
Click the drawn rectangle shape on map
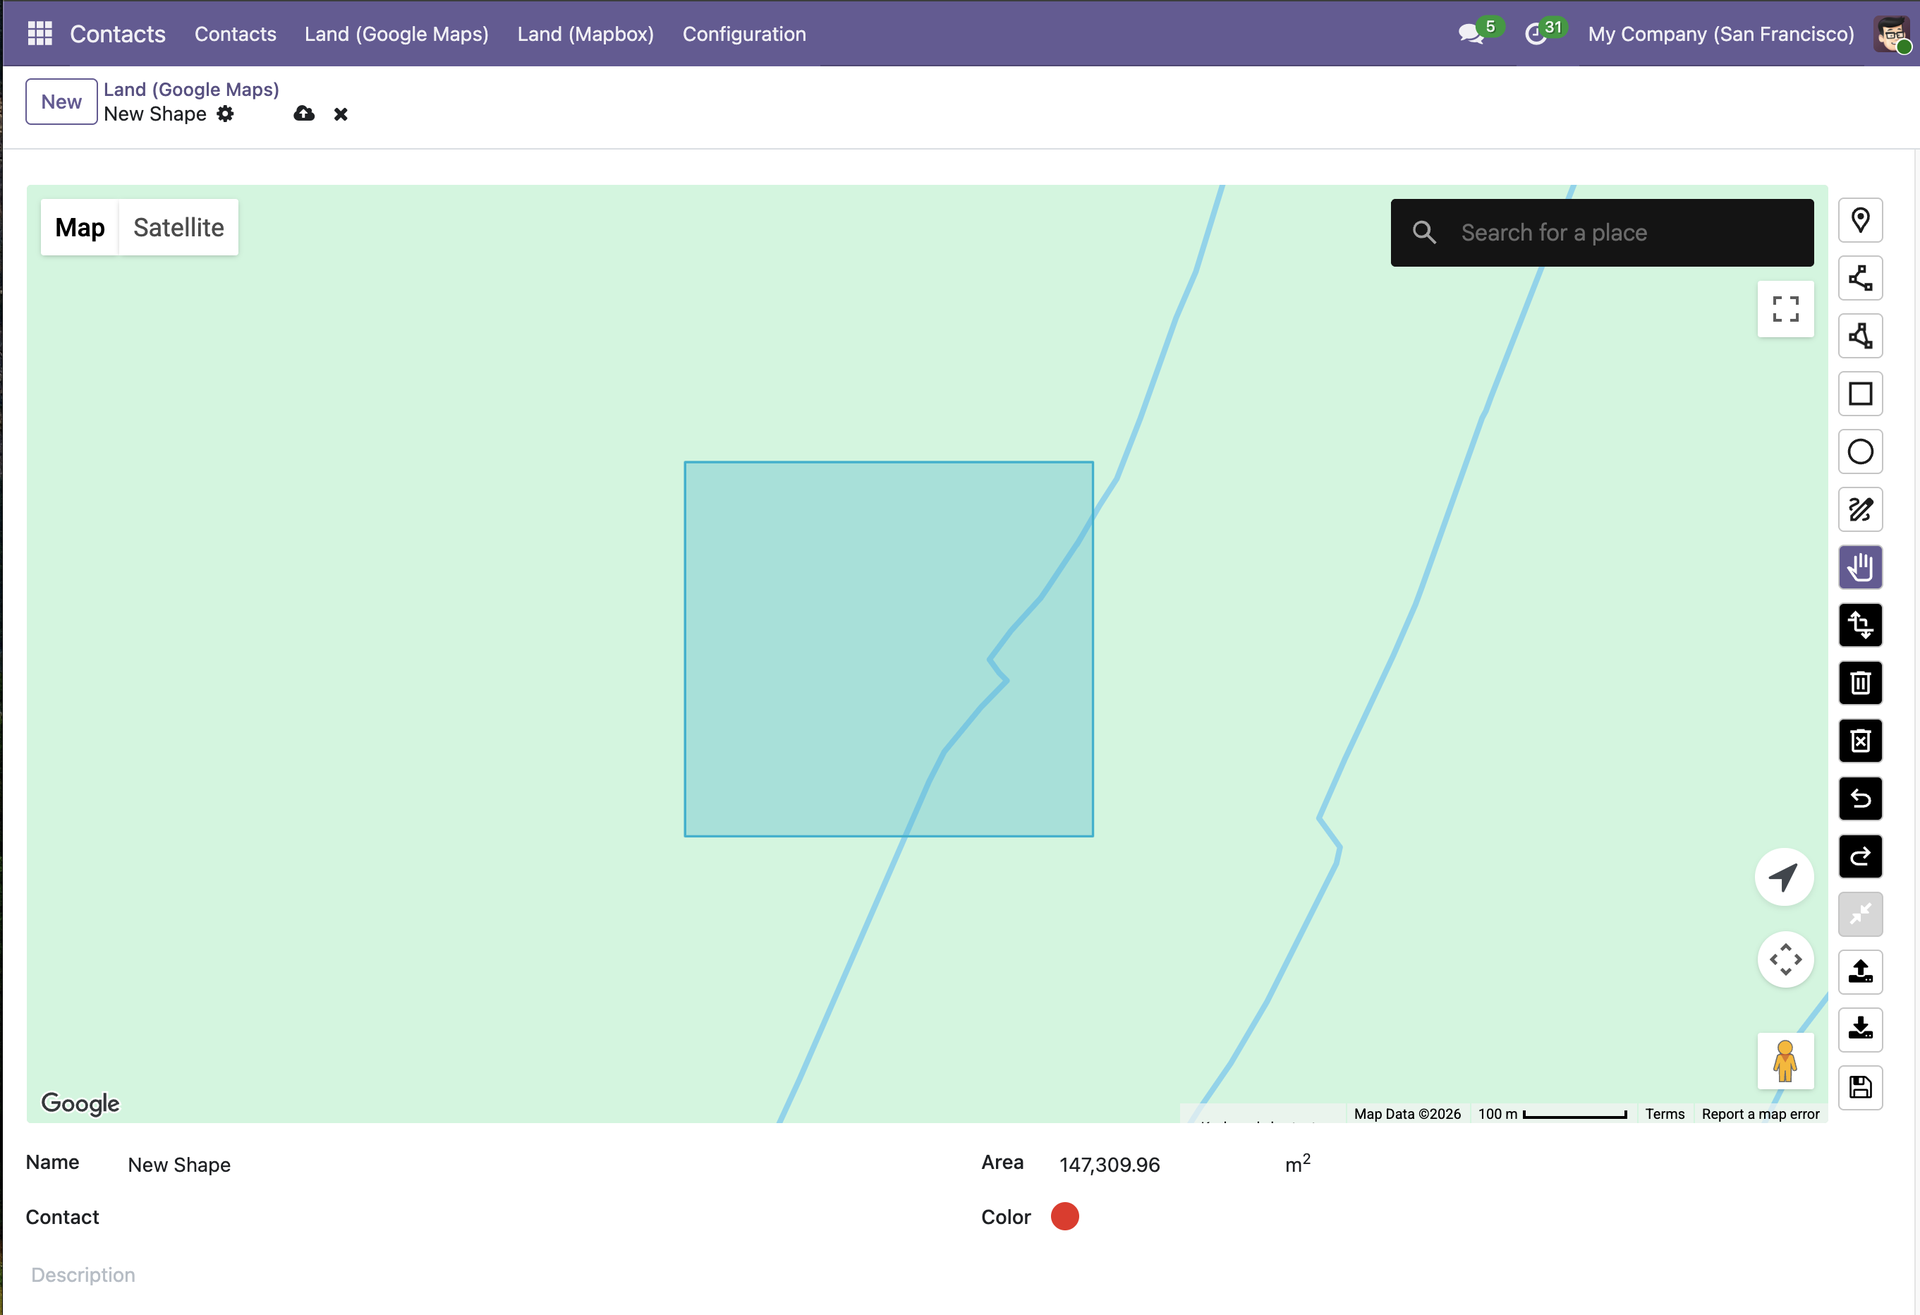click(x=888, y=649)
